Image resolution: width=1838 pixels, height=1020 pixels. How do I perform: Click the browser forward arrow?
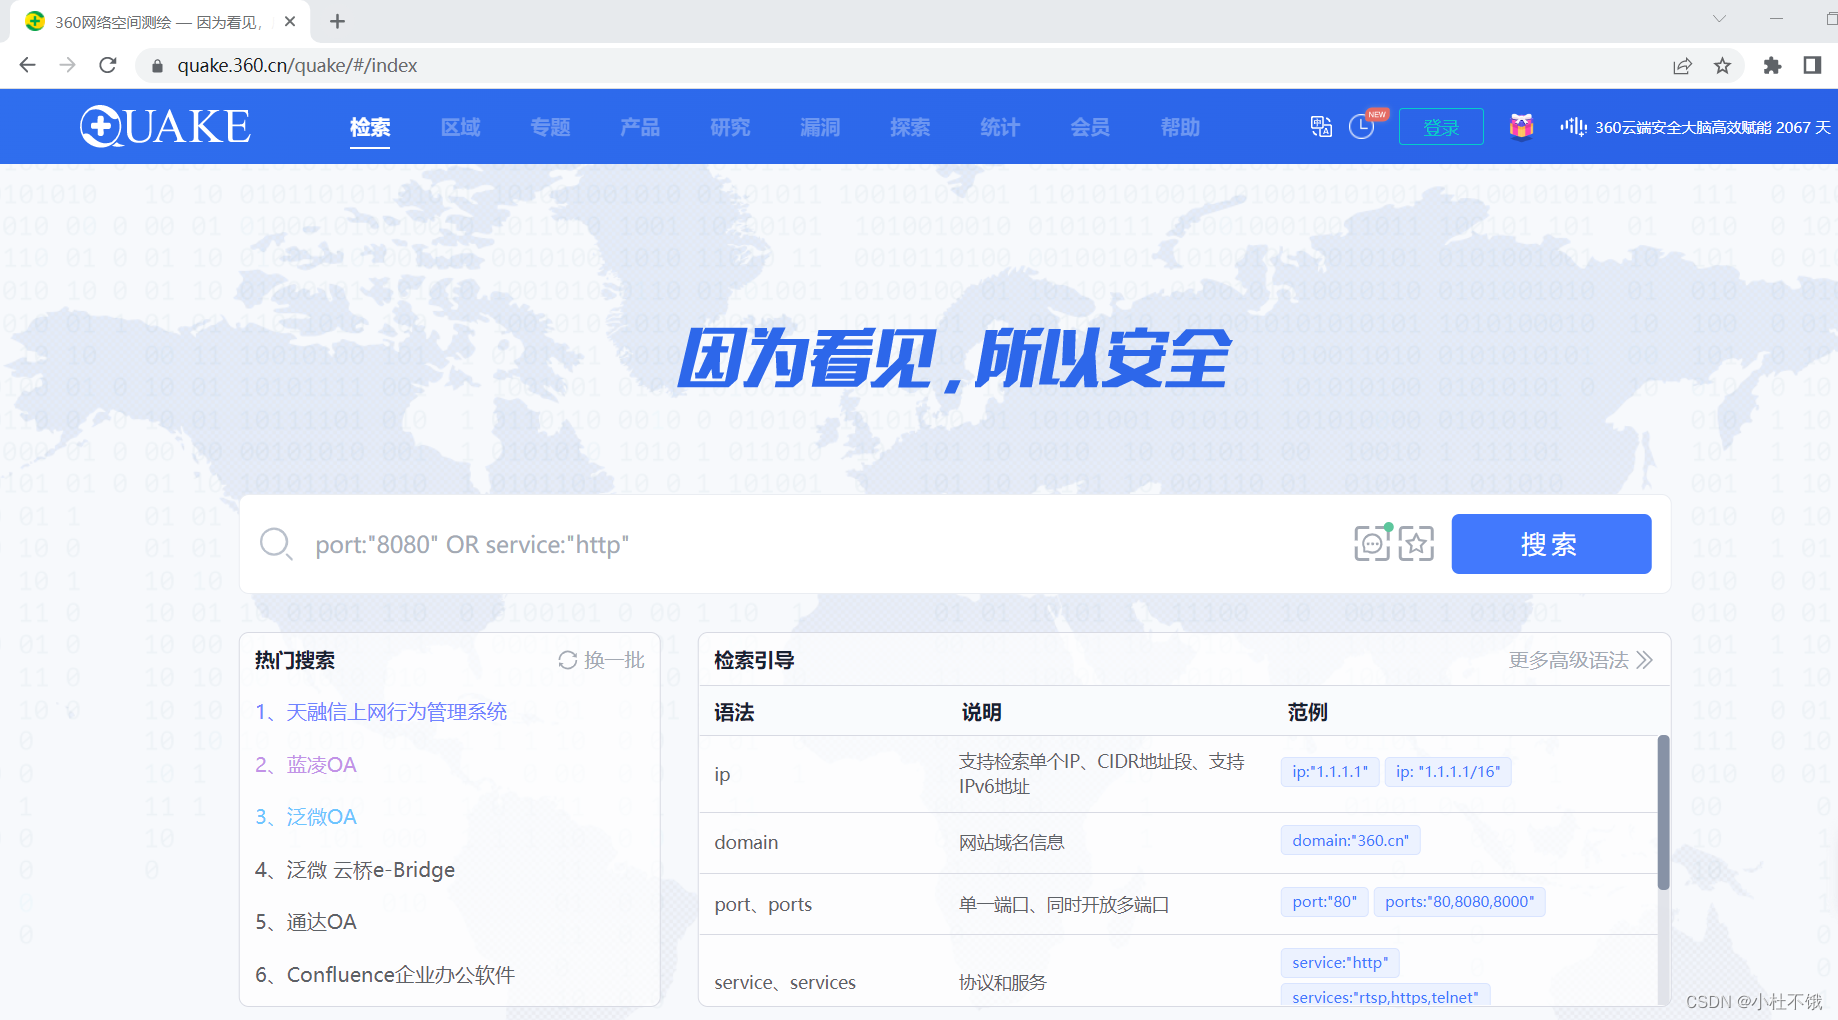pos(67,65)
